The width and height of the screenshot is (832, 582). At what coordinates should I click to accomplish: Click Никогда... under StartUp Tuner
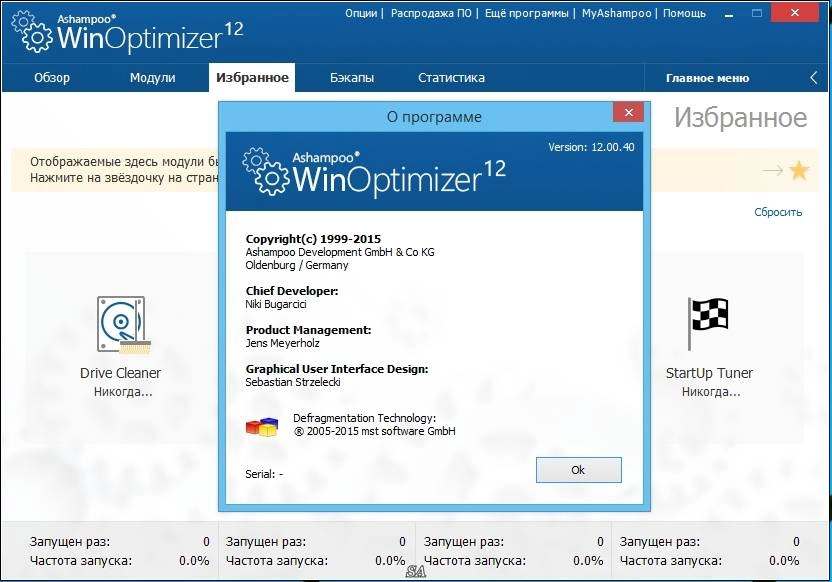[x=710, y=392]
